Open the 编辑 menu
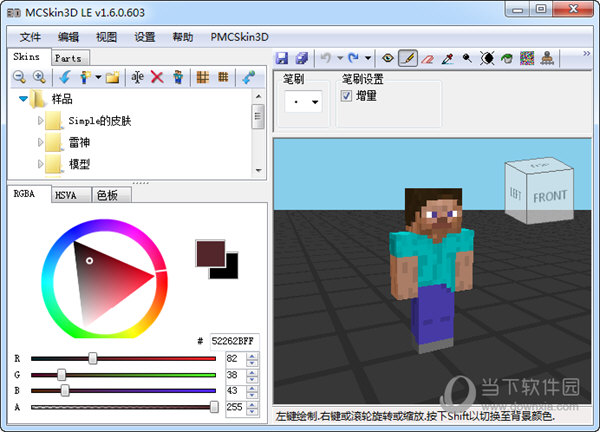 (x=68, y=37)
